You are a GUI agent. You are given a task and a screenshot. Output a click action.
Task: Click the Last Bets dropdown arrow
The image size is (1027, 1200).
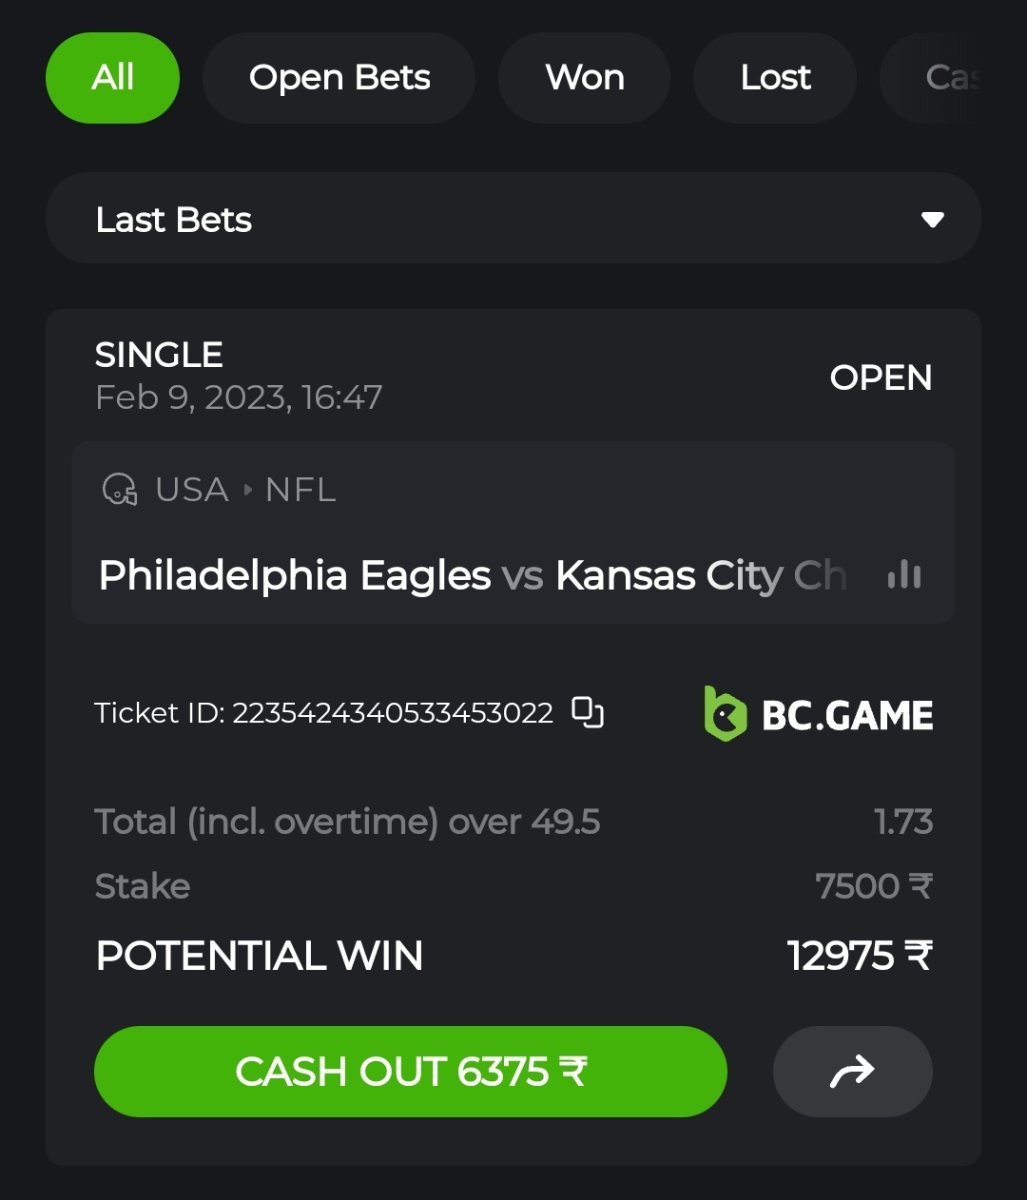[932, 220]
